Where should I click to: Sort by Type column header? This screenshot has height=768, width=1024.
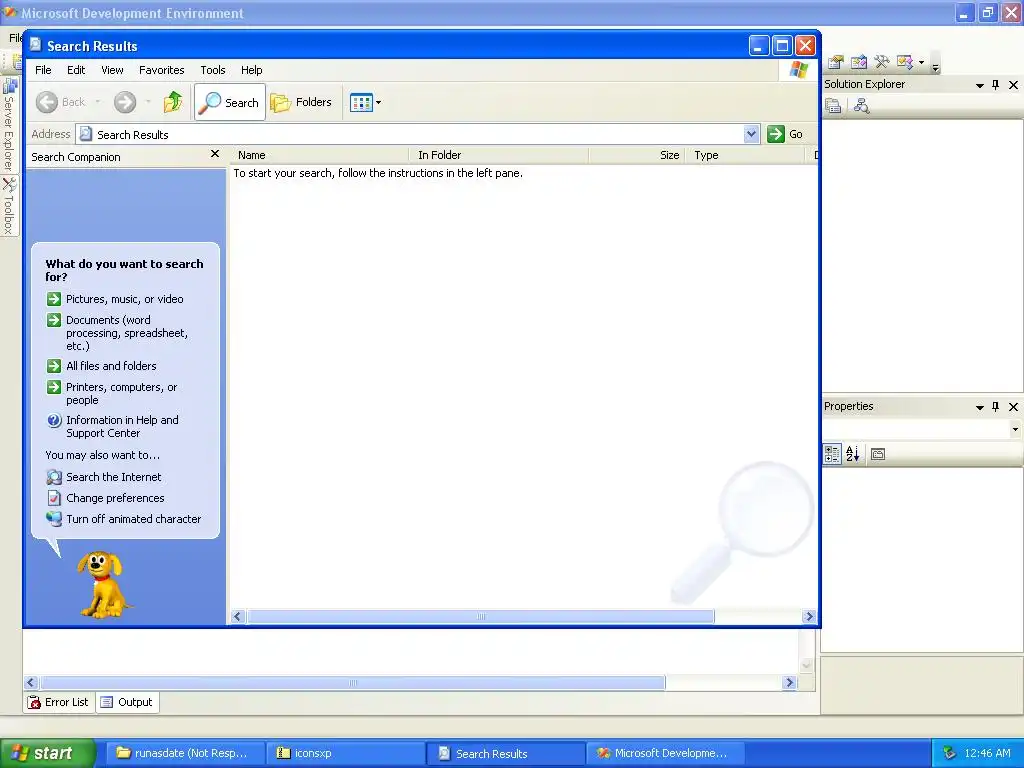point(744,155)
